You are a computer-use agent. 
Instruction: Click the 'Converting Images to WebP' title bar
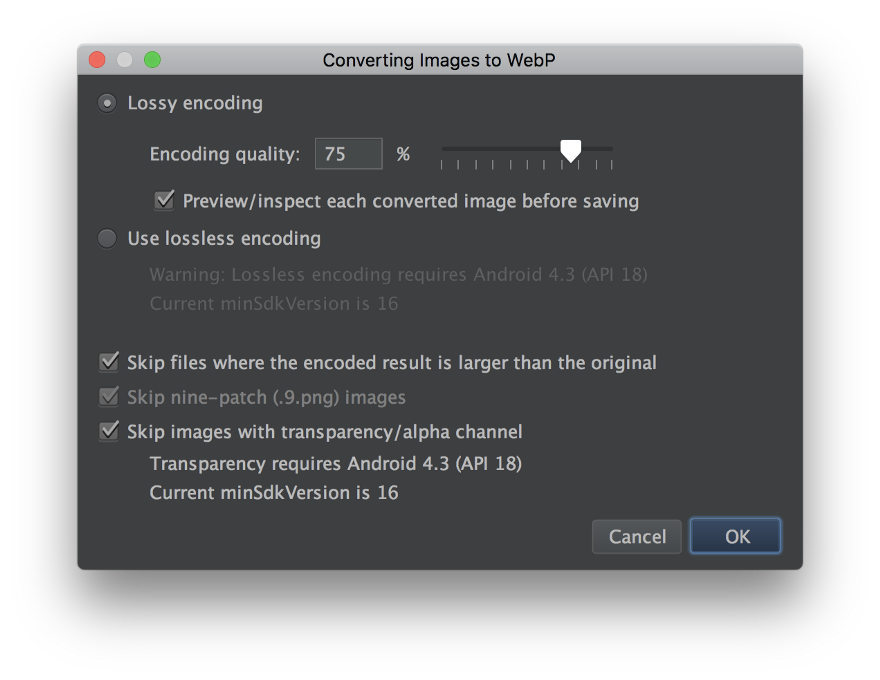[439, 60]
